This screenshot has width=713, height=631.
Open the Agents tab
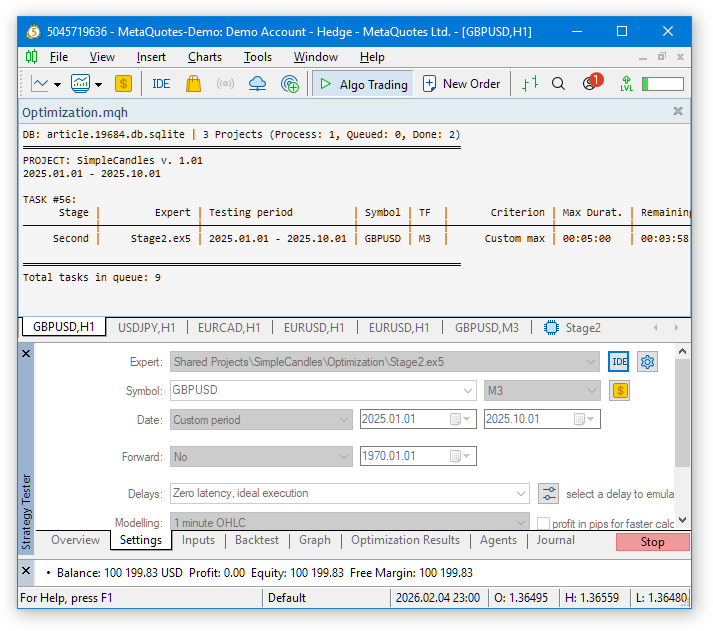click(x=498, y=540)
